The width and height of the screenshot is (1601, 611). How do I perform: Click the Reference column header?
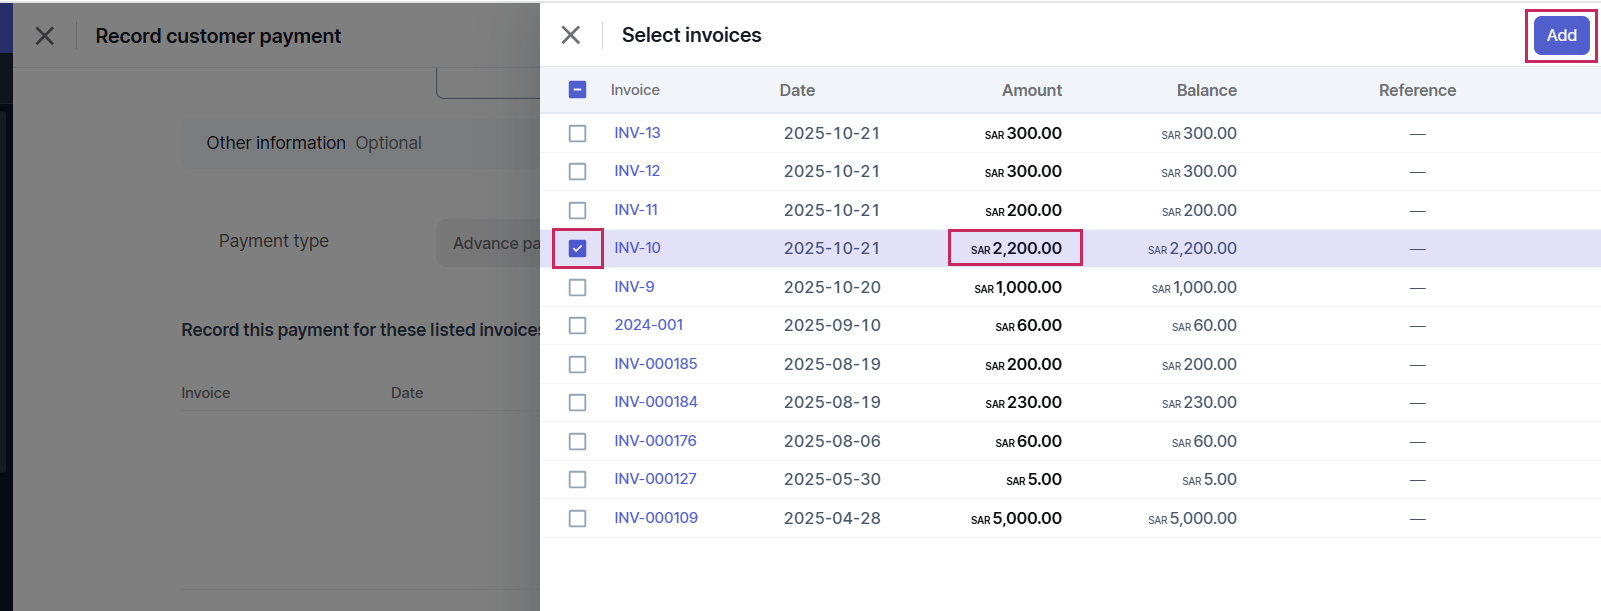[x=1417, y=90]
